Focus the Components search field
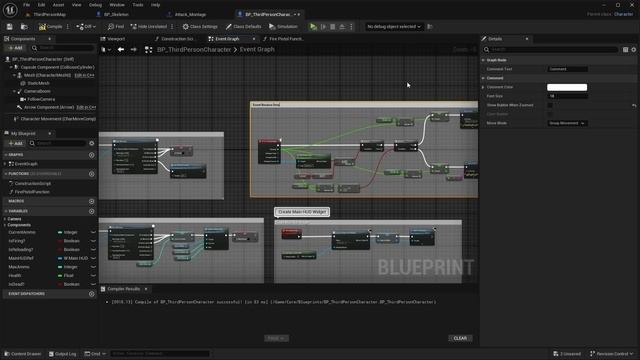 click(64, 48)
